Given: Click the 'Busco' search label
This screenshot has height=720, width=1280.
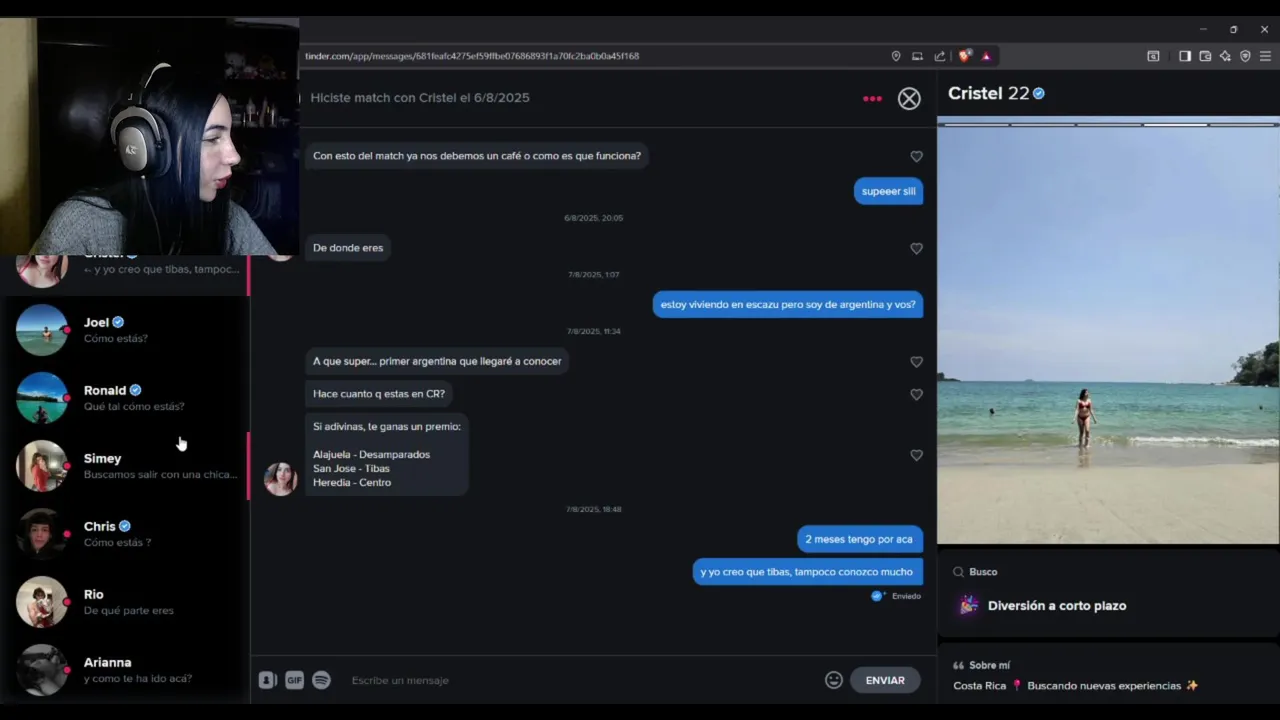Looking at the screenshot, I should (983, 572).
